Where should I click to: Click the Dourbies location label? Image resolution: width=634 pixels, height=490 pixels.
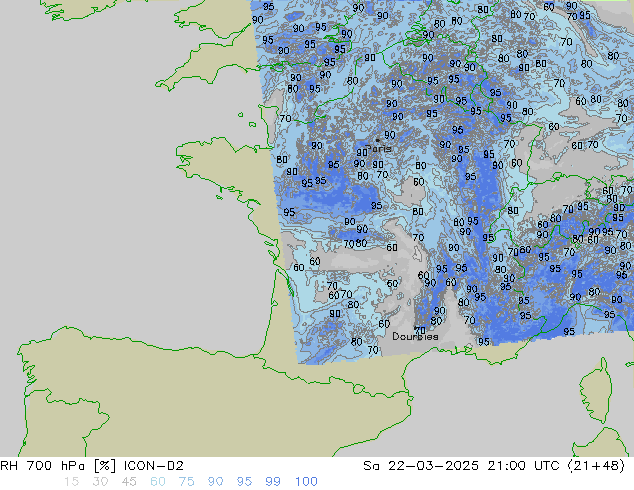[415, 336]
